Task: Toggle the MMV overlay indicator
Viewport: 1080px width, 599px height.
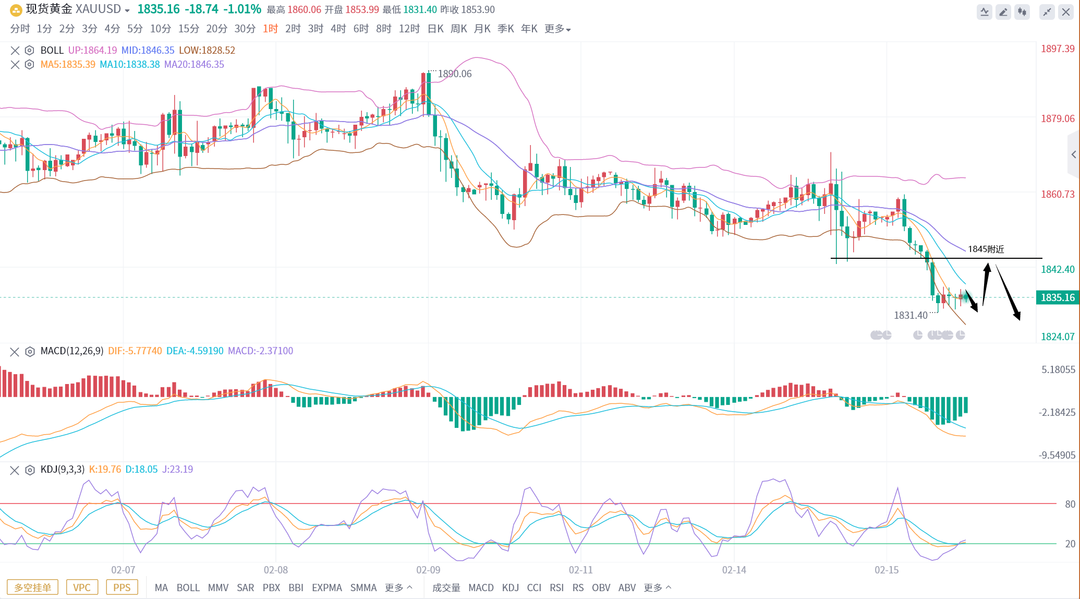Action: coord(218,588)
